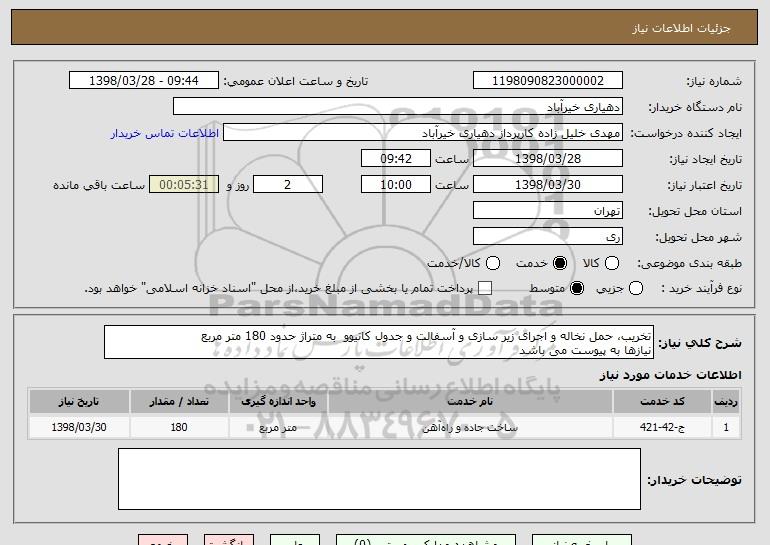Click the اطلاعات خدمات مورد نیاز heading
Viewport: 770px width, 545px height.
(670, 375)
